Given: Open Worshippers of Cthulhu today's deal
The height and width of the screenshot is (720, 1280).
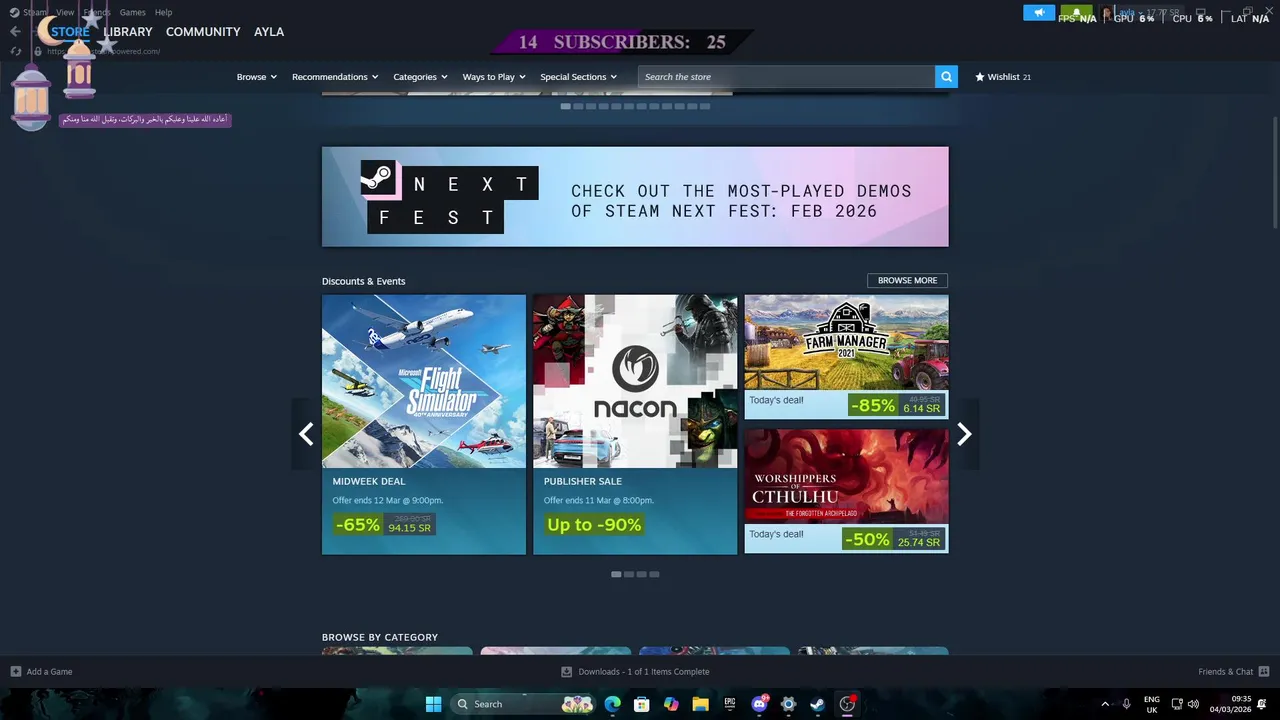Looking at the screenshot, I should pyautogui.click(x=846, y=491).
